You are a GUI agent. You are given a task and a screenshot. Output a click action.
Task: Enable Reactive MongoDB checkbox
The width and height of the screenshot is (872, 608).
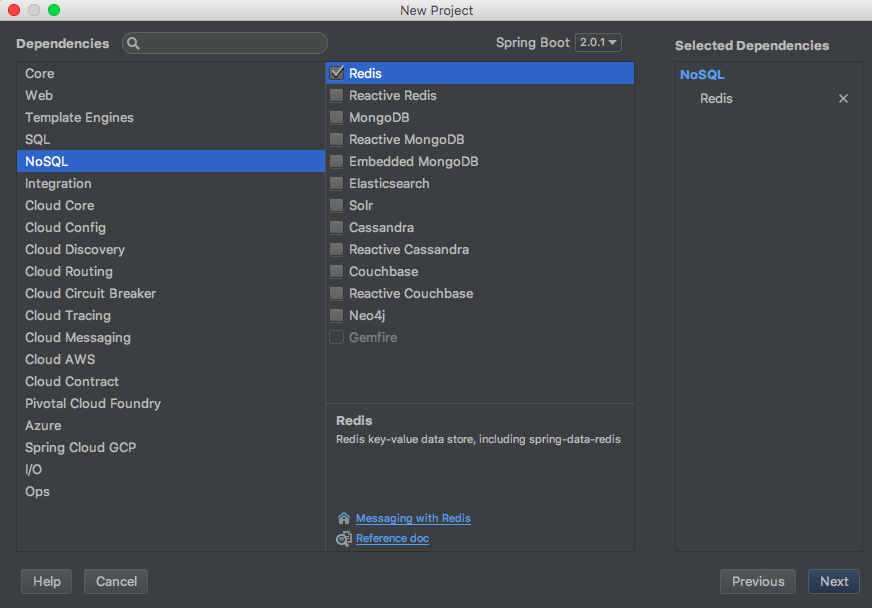(336, 139)
